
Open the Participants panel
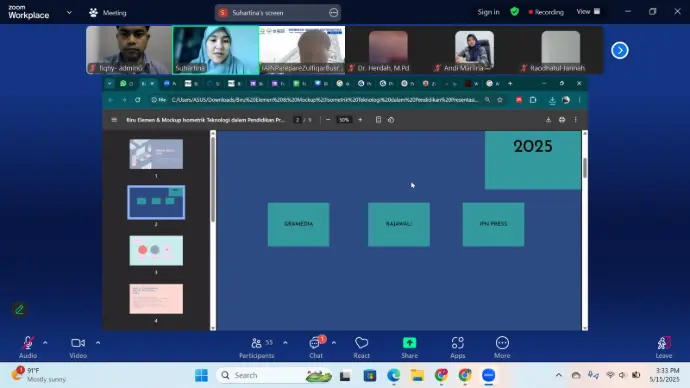pyautogui.click(x=257, y=347)
